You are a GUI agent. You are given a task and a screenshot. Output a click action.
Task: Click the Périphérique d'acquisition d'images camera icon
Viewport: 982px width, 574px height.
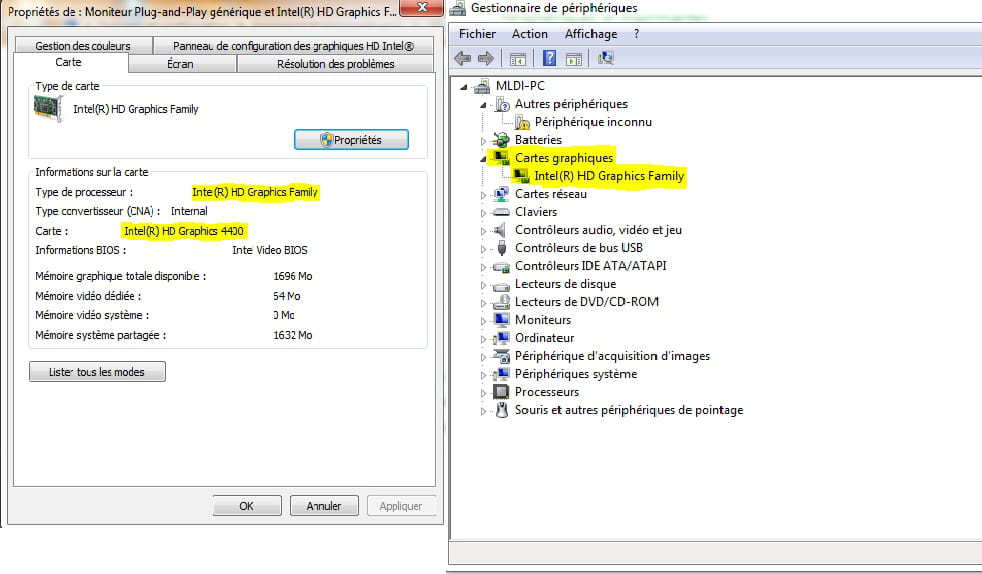coord(501,356)
